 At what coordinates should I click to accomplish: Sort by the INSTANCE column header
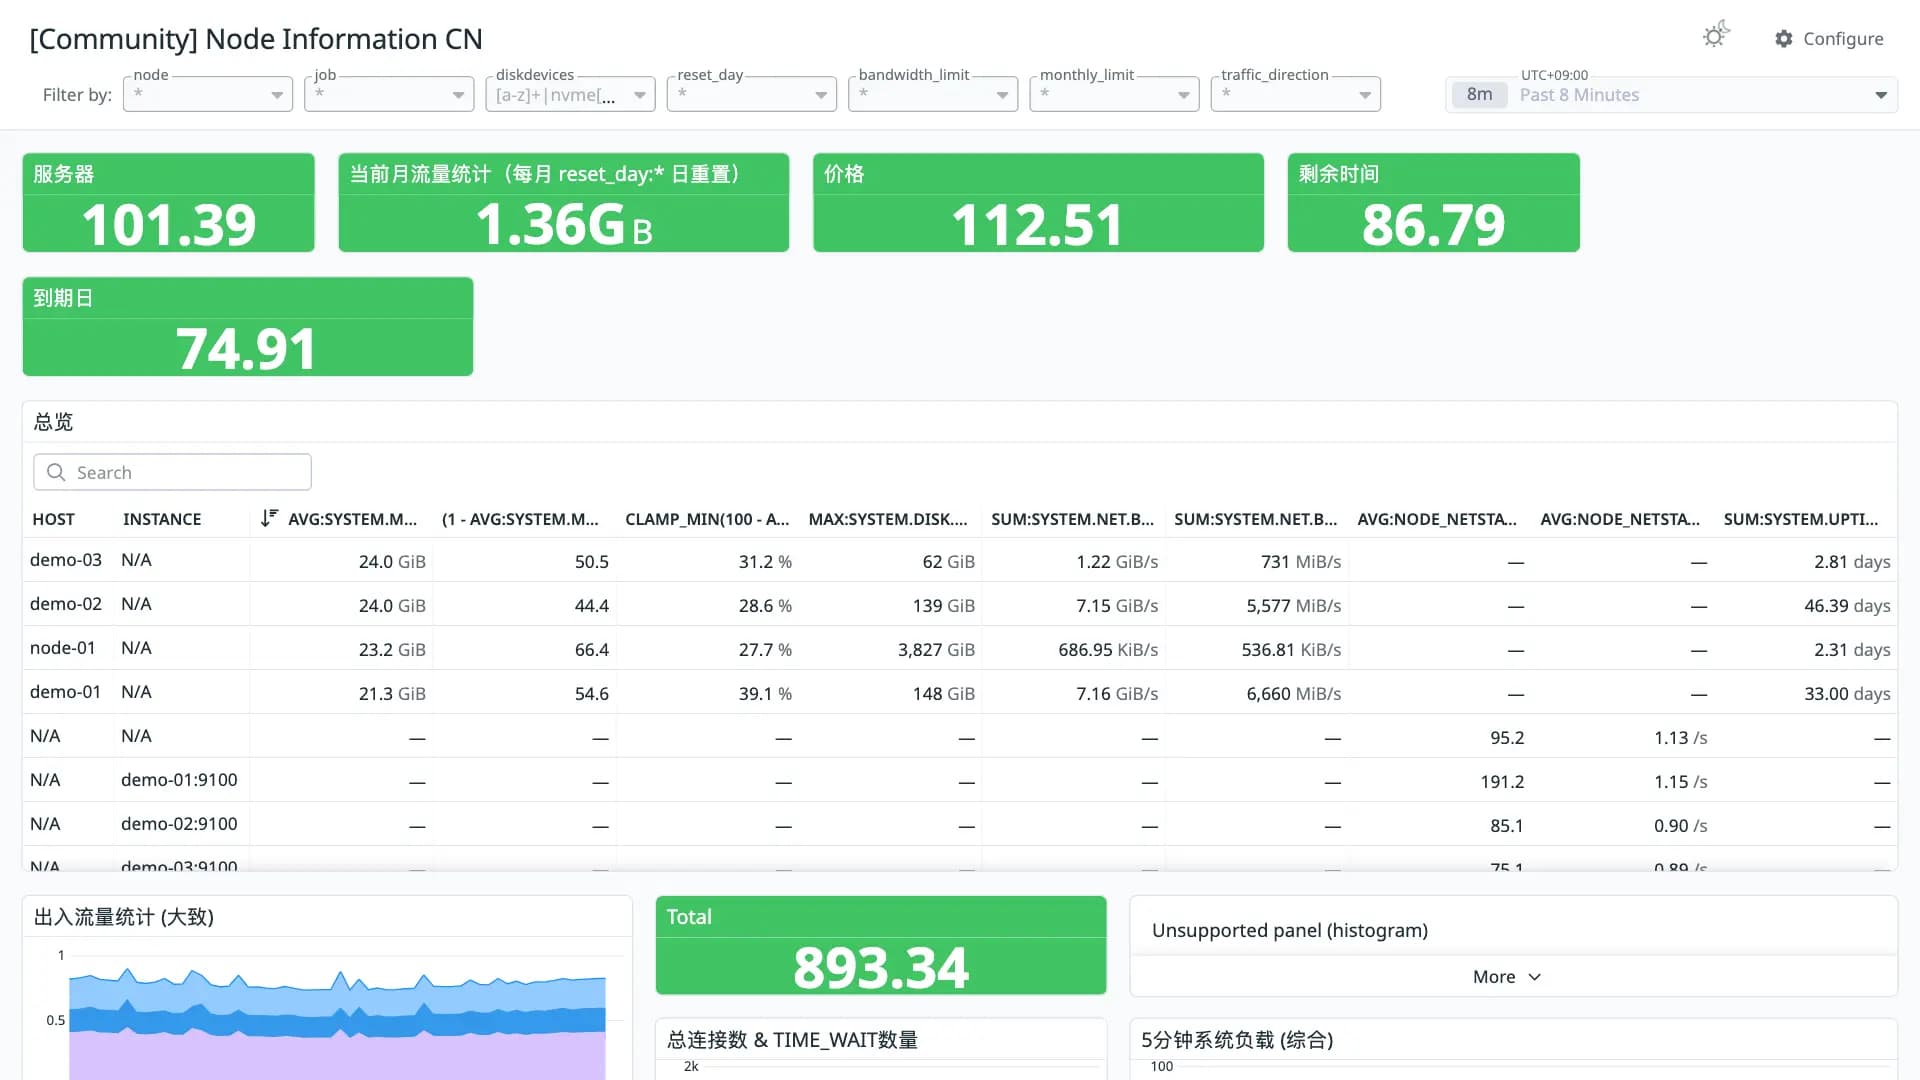click(x=162, y=519)
